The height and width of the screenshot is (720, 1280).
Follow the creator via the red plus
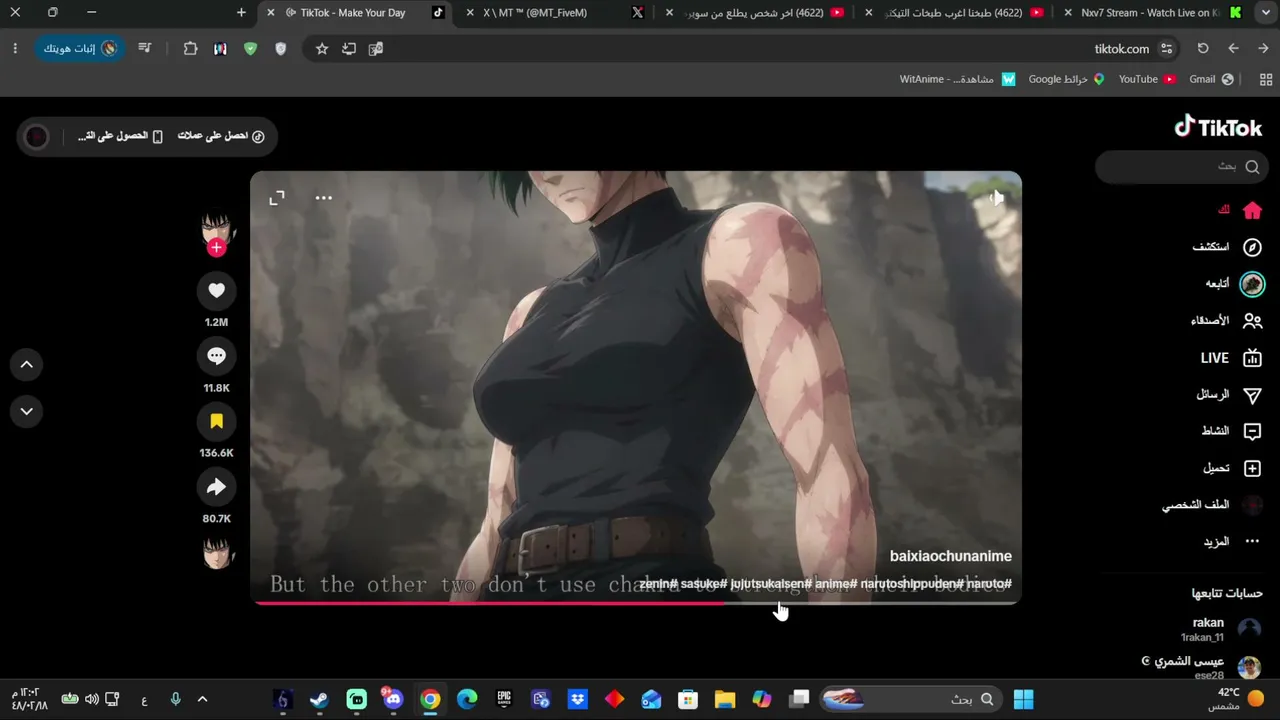(x=217, y=247)
